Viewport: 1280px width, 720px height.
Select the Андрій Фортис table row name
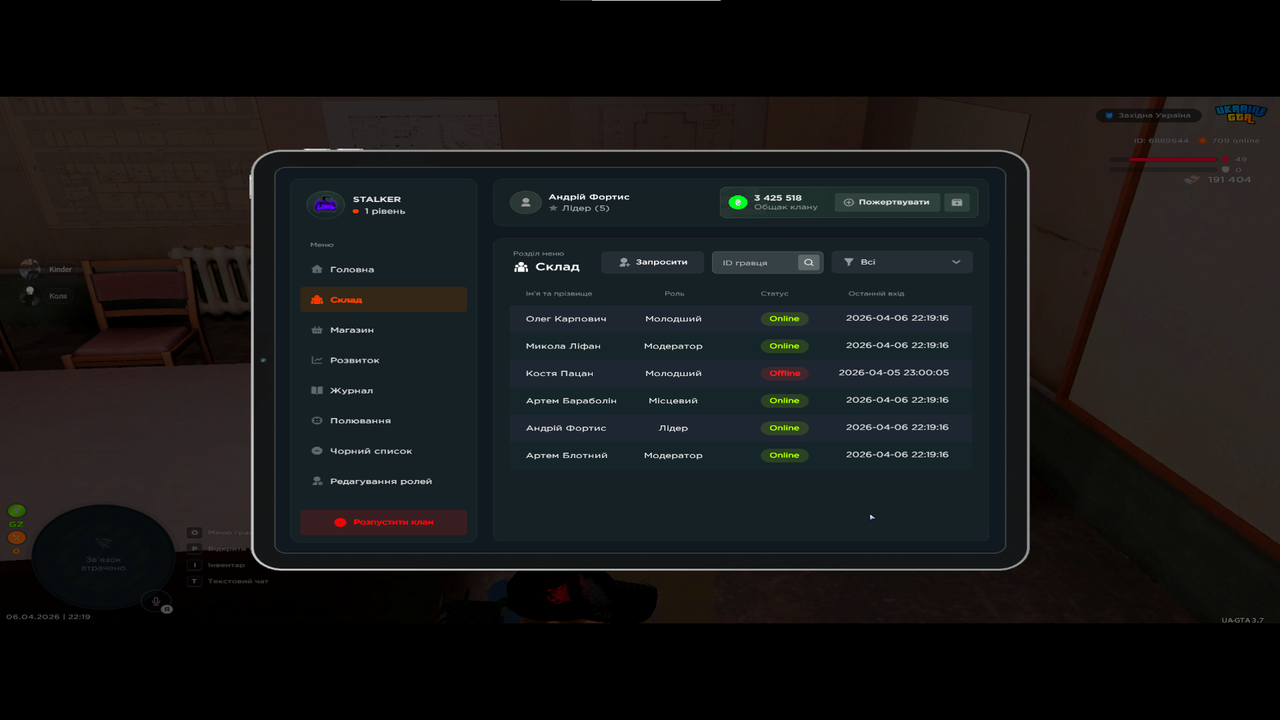[x=566, y=428]
